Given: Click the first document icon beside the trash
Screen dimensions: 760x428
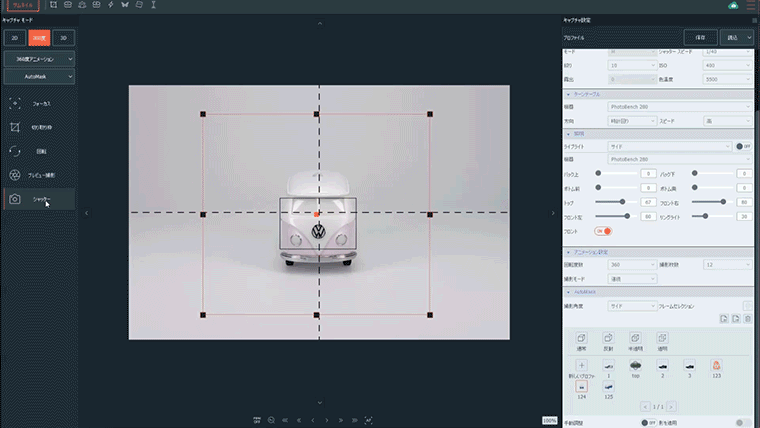Looking at the screenshot, I should point(724,318).
